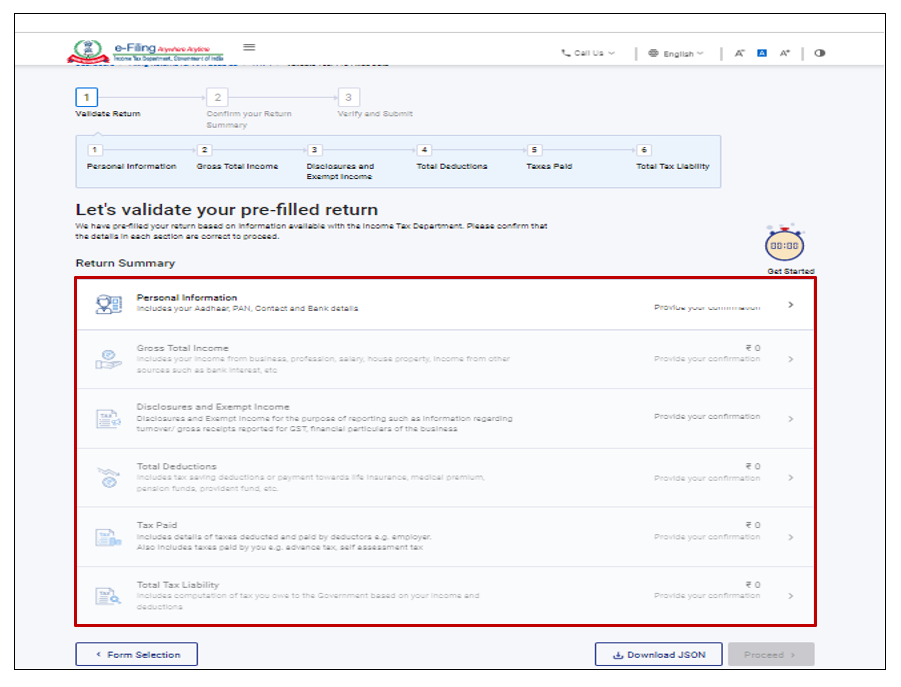Click the Gross Total Income hand icon
This screenshot has width=901, height=687.
108,360
